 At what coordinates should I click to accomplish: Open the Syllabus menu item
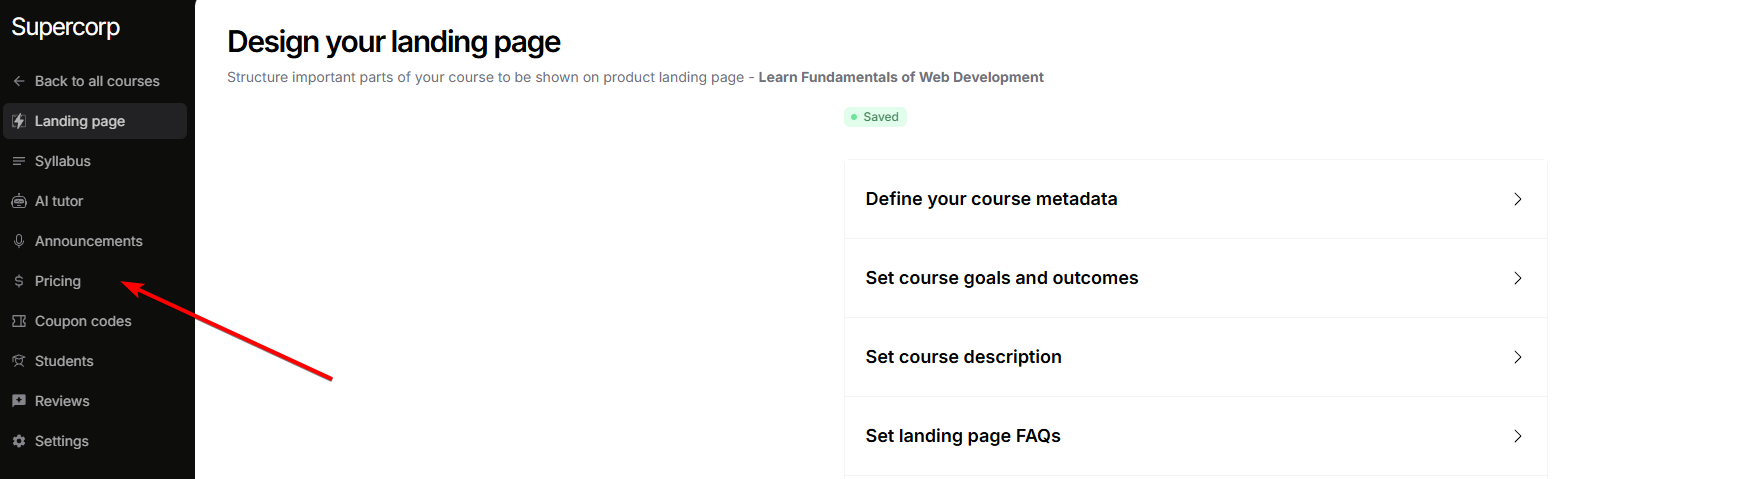pos(63,161)
